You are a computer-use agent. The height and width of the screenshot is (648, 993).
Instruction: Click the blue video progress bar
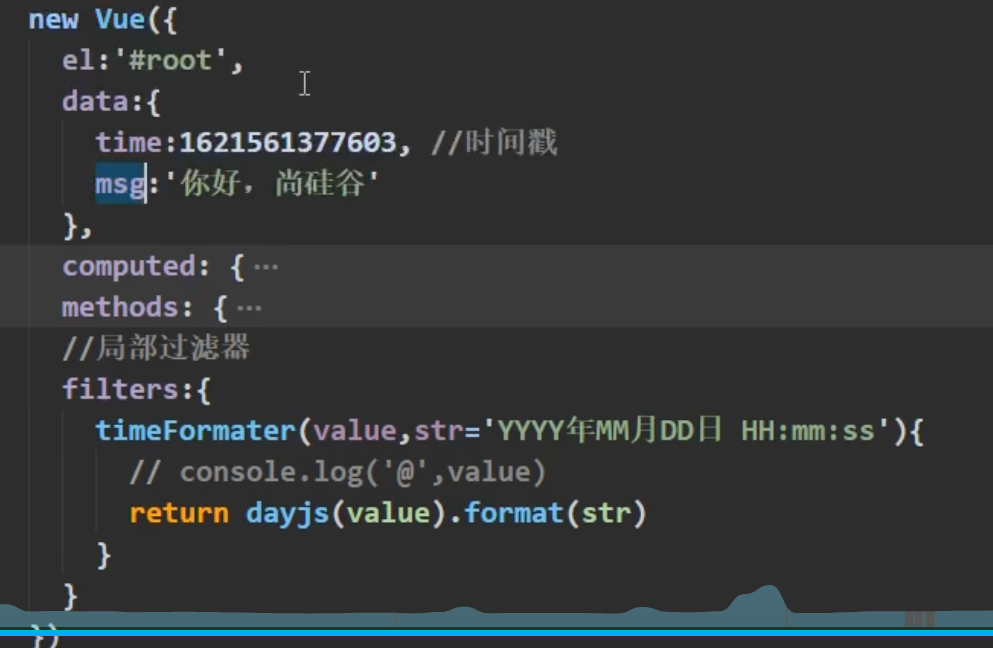[x=496, y=632]
